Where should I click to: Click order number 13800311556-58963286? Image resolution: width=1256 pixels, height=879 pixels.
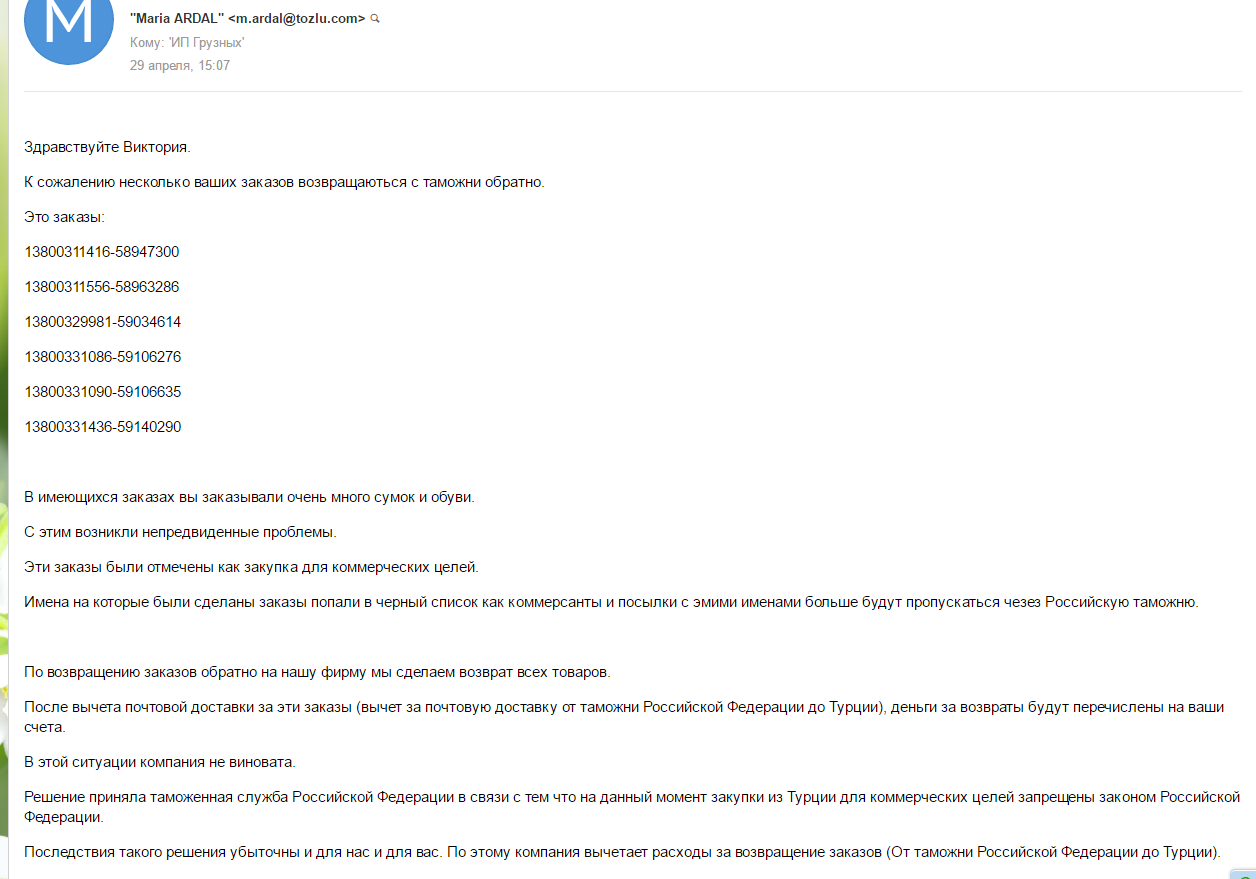pyautogui.click(x=102, y=287)
